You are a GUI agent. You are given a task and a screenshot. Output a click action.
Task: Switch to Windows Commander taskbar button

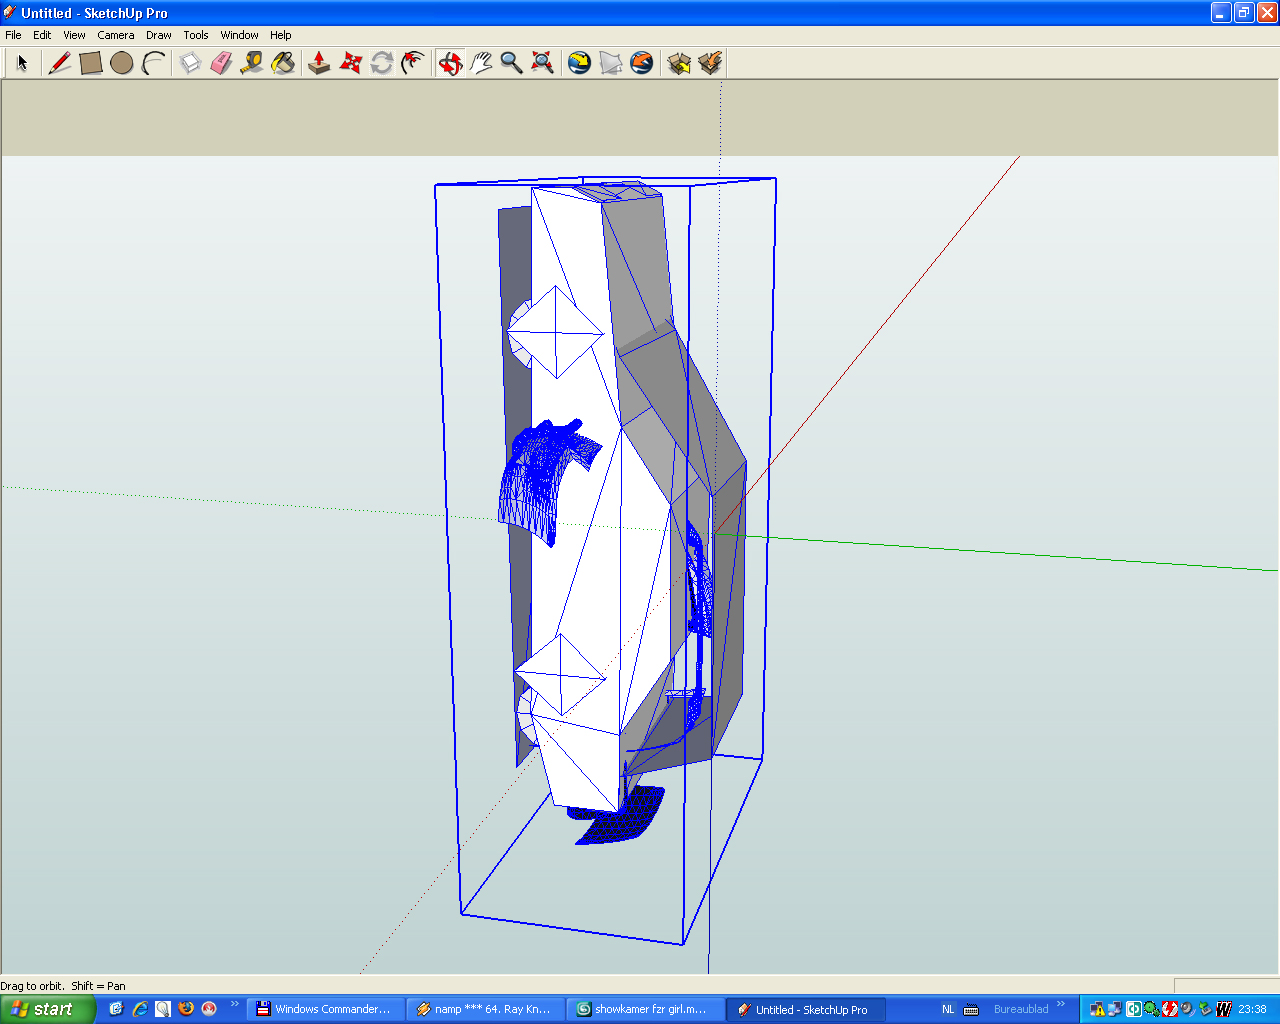[x=327, y=1009]
